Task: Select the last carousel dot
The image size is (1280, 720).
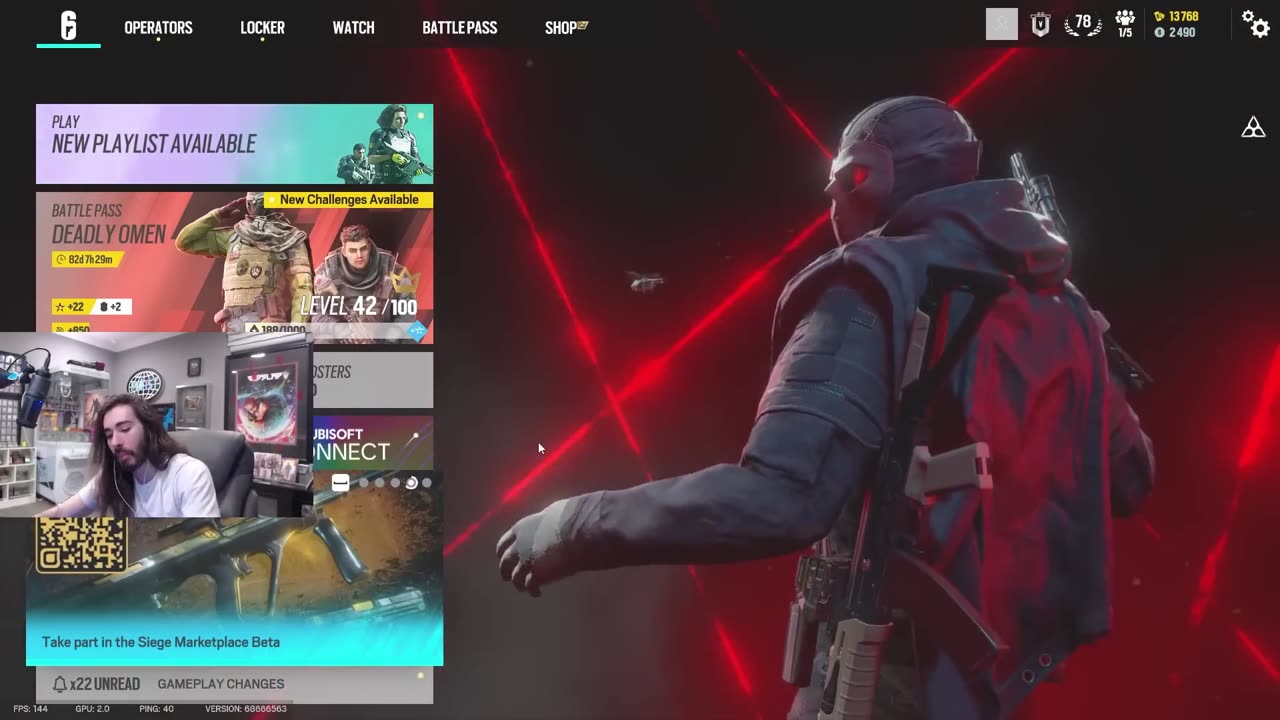Action: [427, 483]
